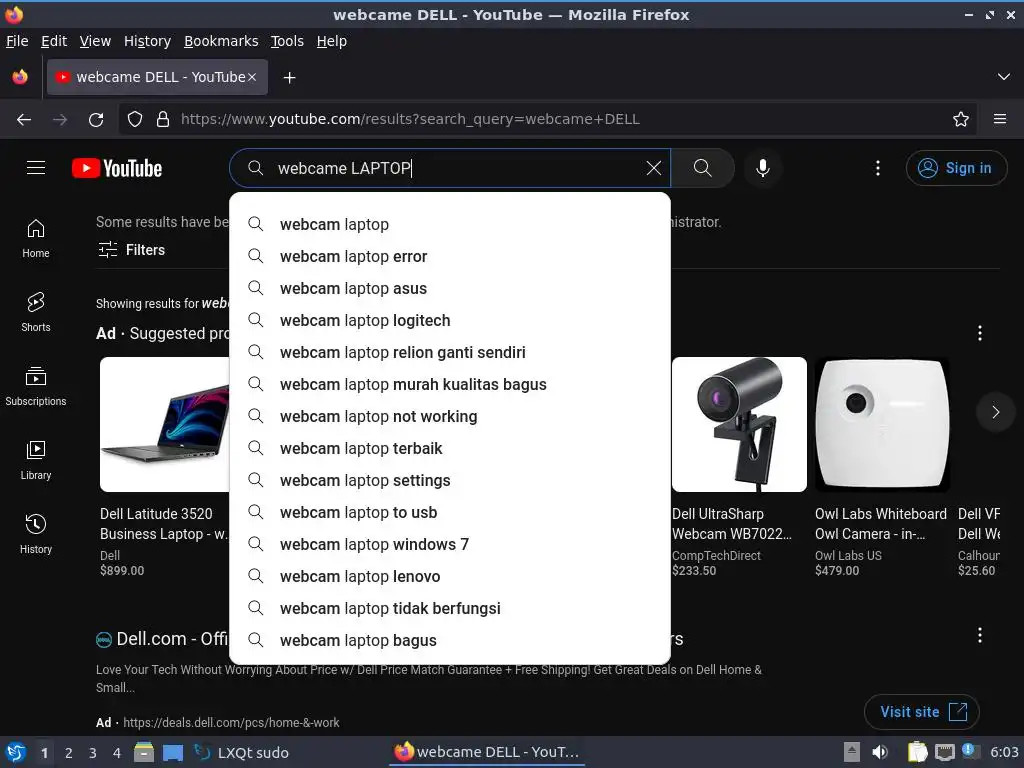The image size is (1024, 768).
Task: Open the History menu in menu bar
Action: click(x=148, y=41)
